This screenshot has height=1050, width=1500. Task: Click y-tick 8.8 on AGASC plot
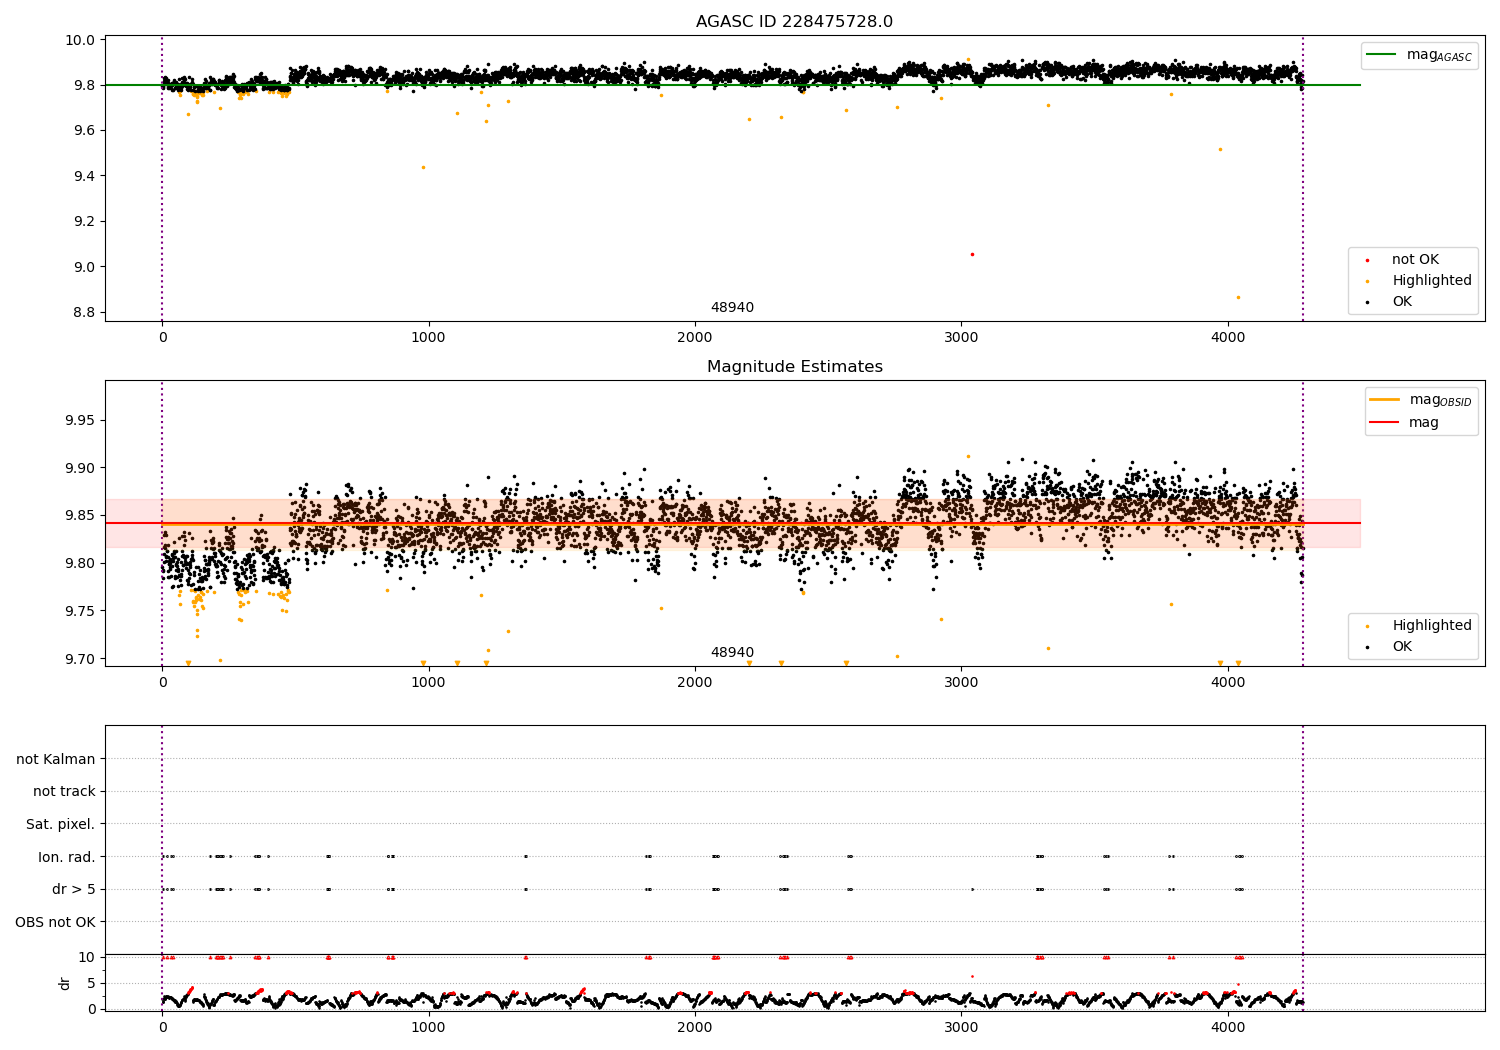pyautogui.click(x=84, y=312)
